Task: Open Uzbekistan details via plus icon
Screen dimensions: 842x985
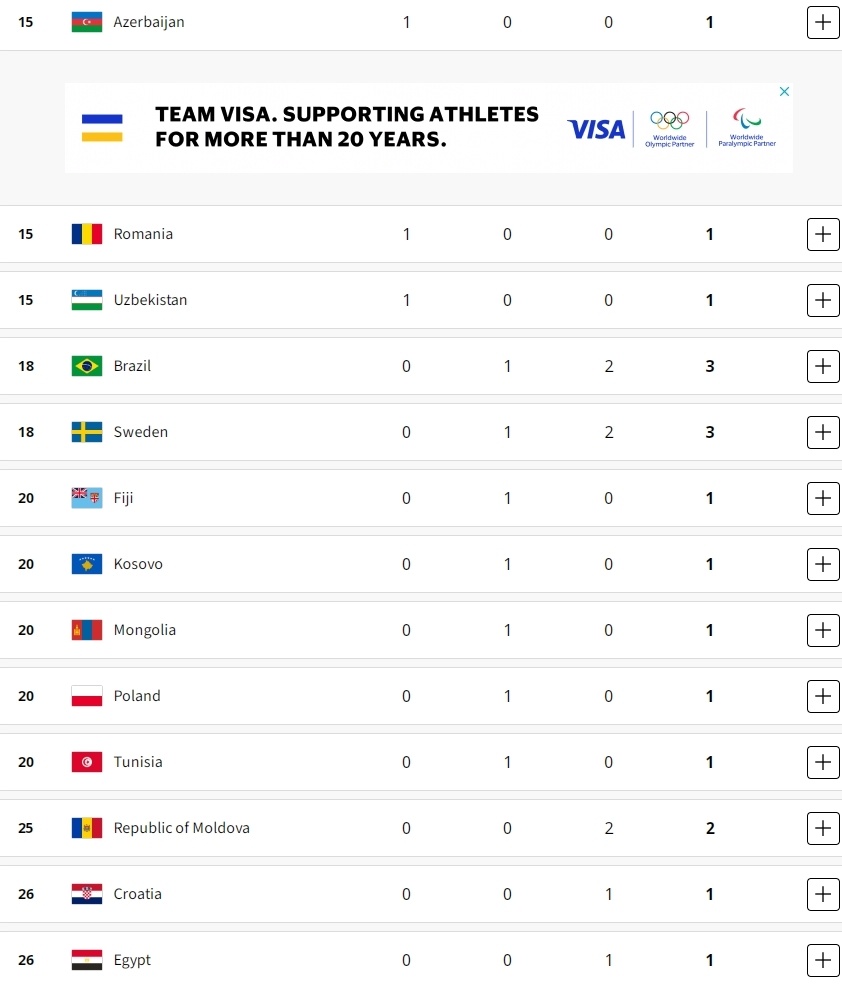Action: 823,300
